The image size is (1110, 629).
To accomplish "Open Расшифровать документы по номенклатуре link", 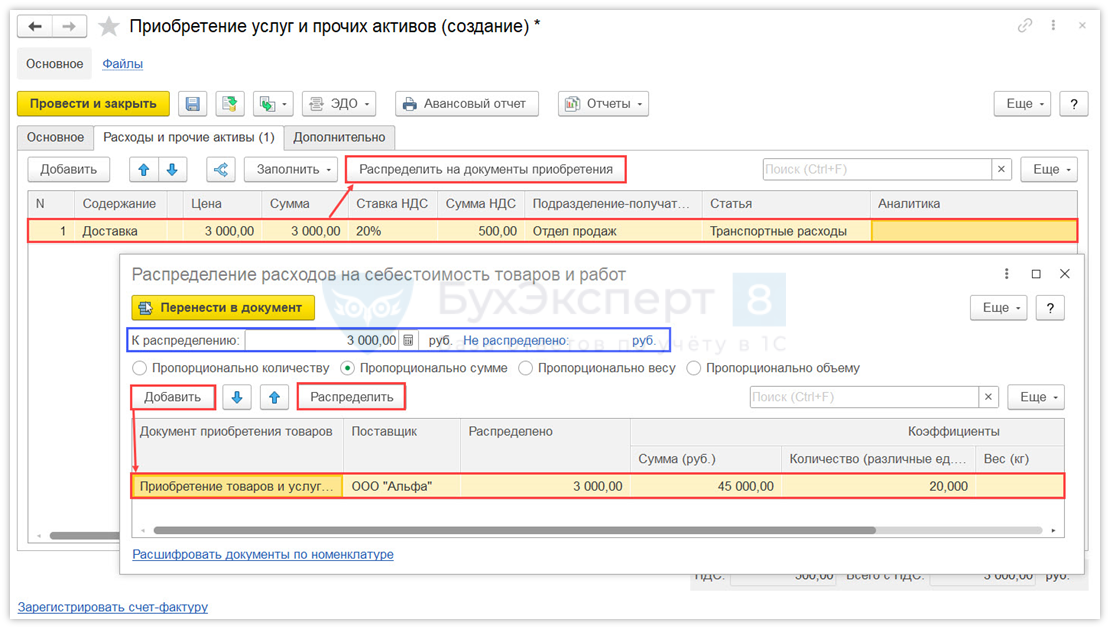I will pyautogui.click(x=263, y=554).
